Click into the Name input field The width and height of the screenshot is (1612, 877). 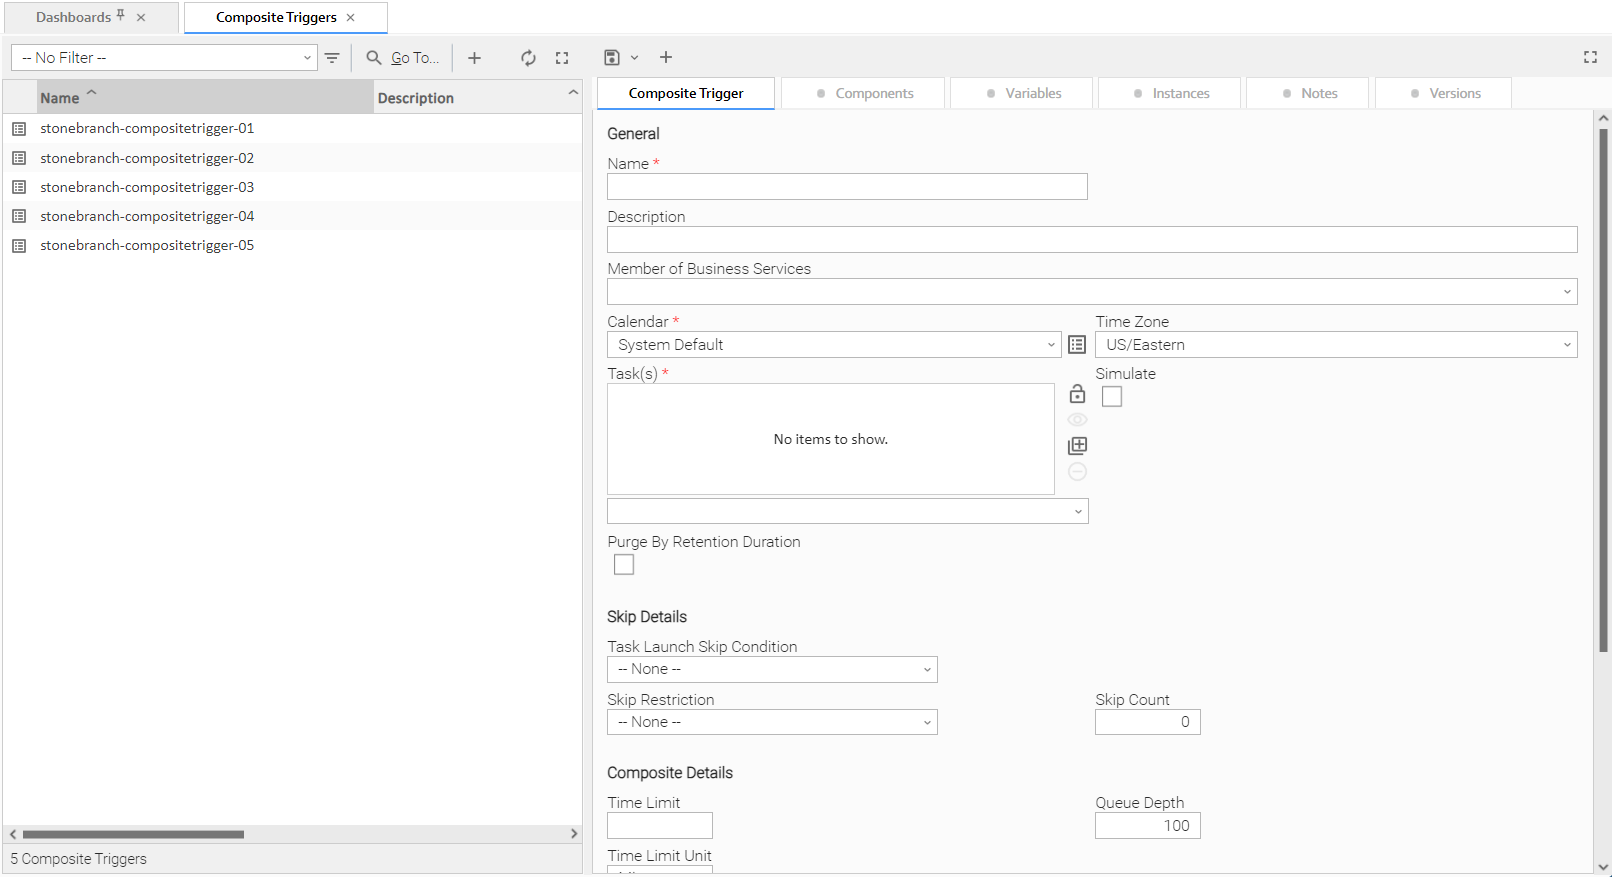(847, 187)
